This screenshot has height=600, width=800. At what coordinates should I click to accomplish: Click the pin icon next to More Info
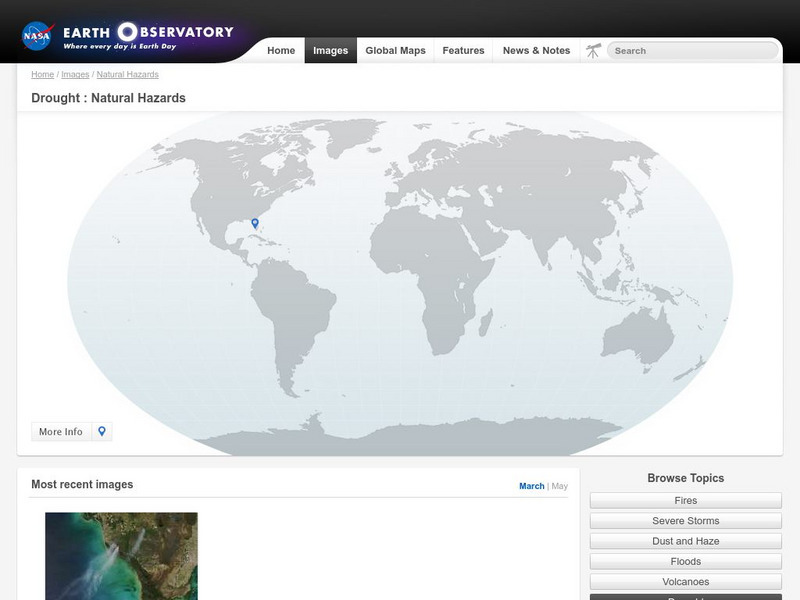(102, 431)
